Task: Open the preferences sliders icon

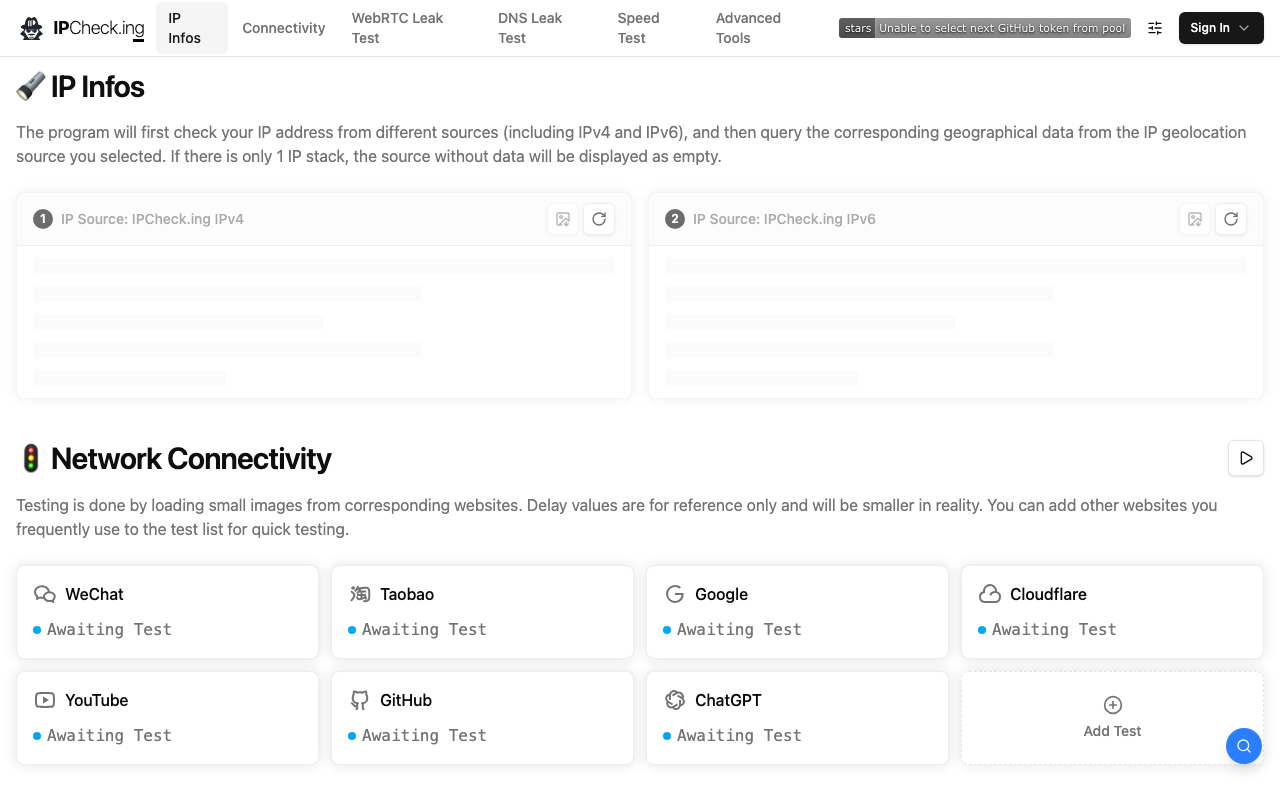Action: pyautogui.click(x=1155, y=28)
